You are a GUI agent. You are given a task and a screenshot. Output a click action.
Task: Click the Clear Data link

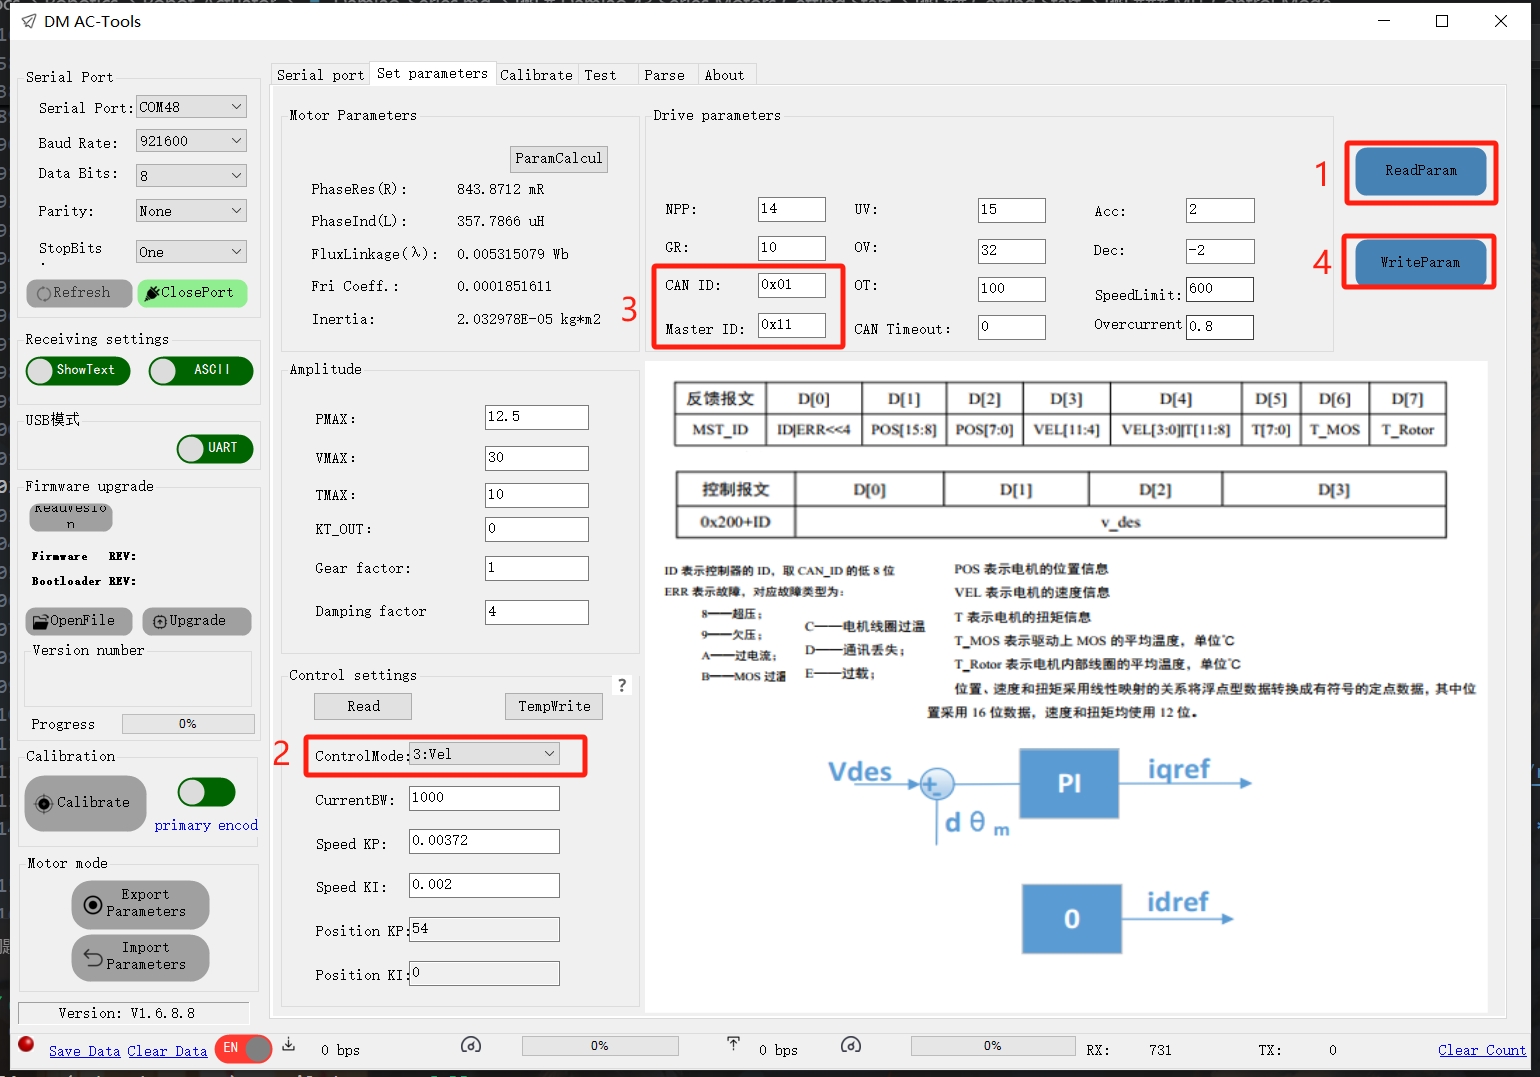coord(167,1051)
